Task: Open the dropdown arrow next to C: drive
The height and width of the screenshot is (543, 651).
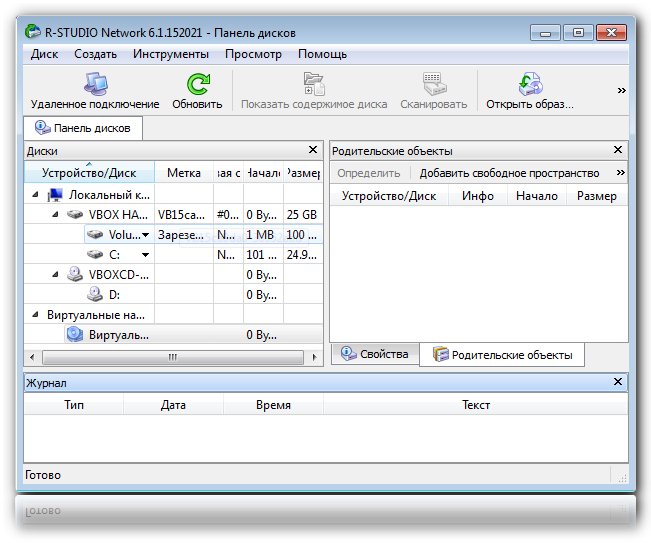Action: (146, 255)
